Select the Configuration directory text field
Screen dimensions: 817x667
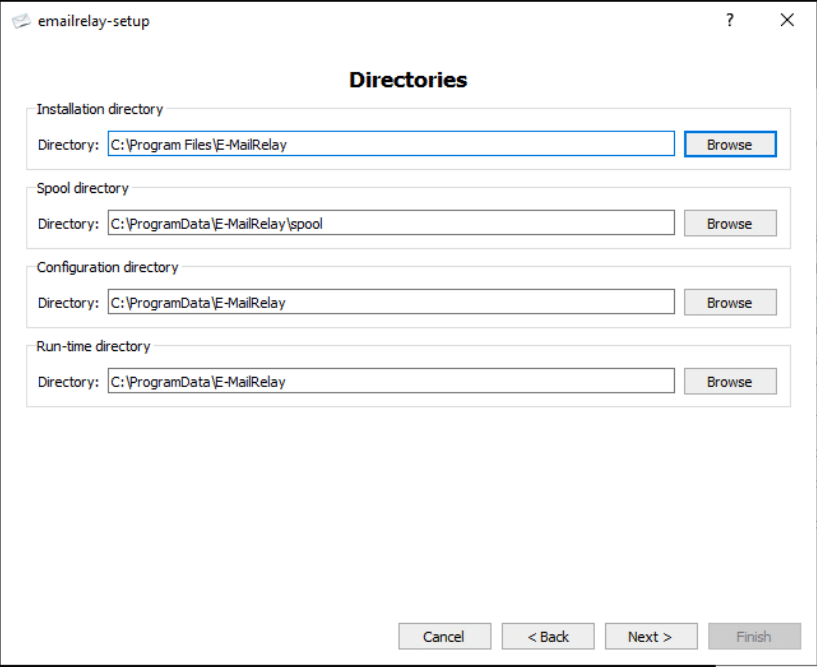point(391,302)
